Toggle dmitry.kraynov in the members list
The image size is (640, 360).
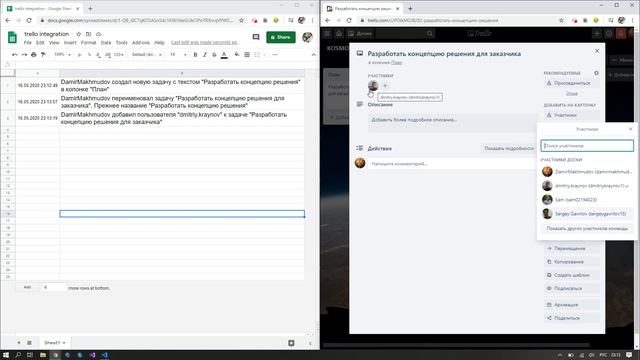[x=587, y=186]
